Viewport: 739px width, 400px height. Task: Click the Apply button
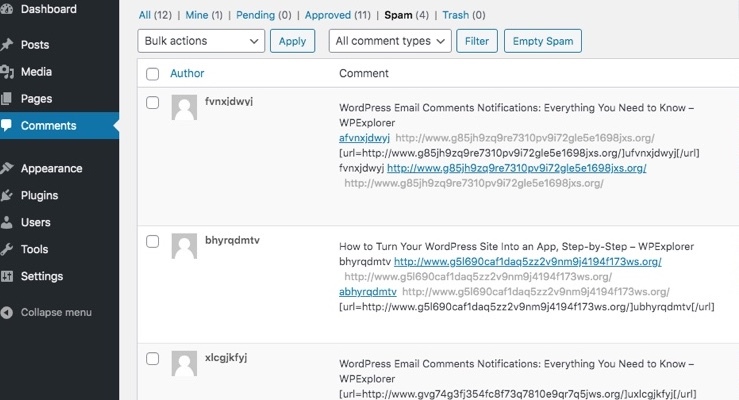[x=292, y=41]
